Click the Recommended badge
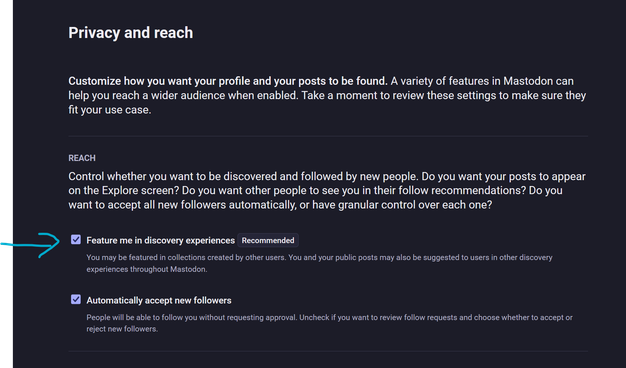Screen dimensions: 626x368 tap(268, 240)
